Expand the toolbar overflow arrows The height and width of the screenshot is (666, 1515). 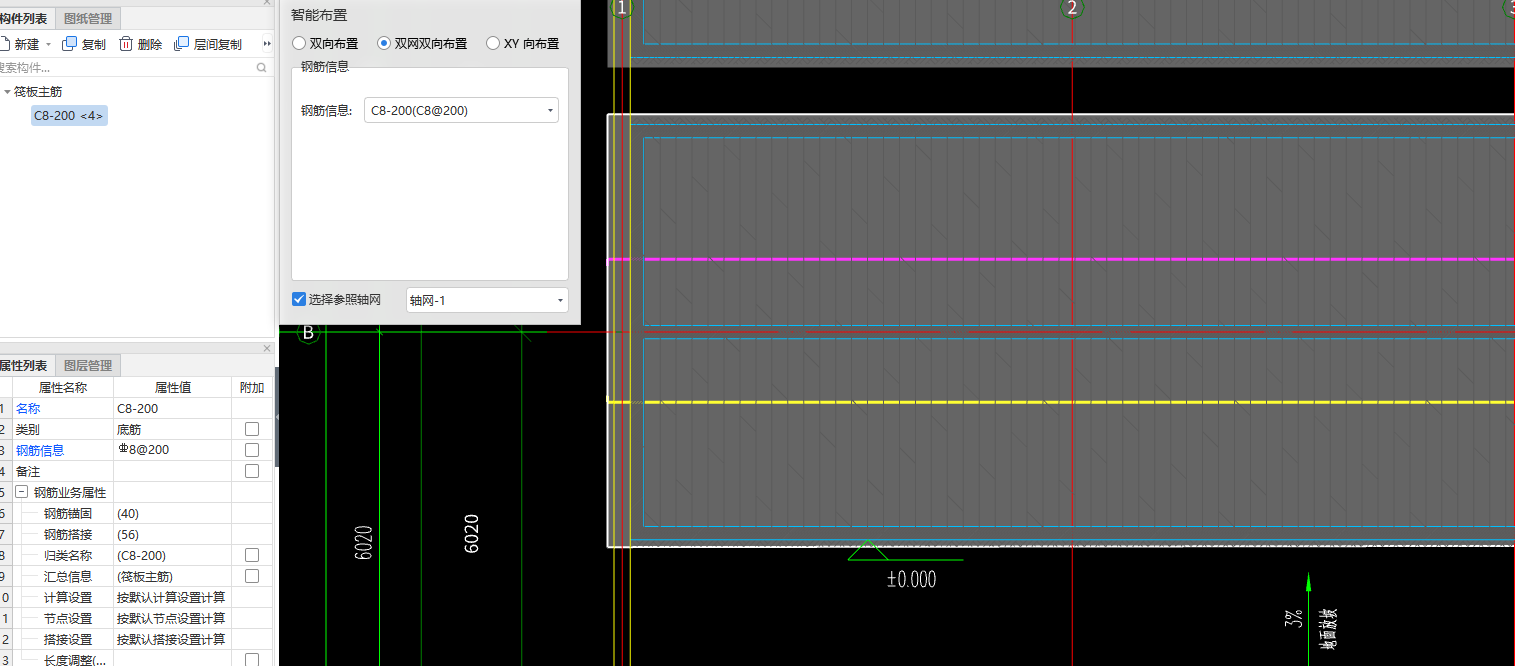click(267, 44)
